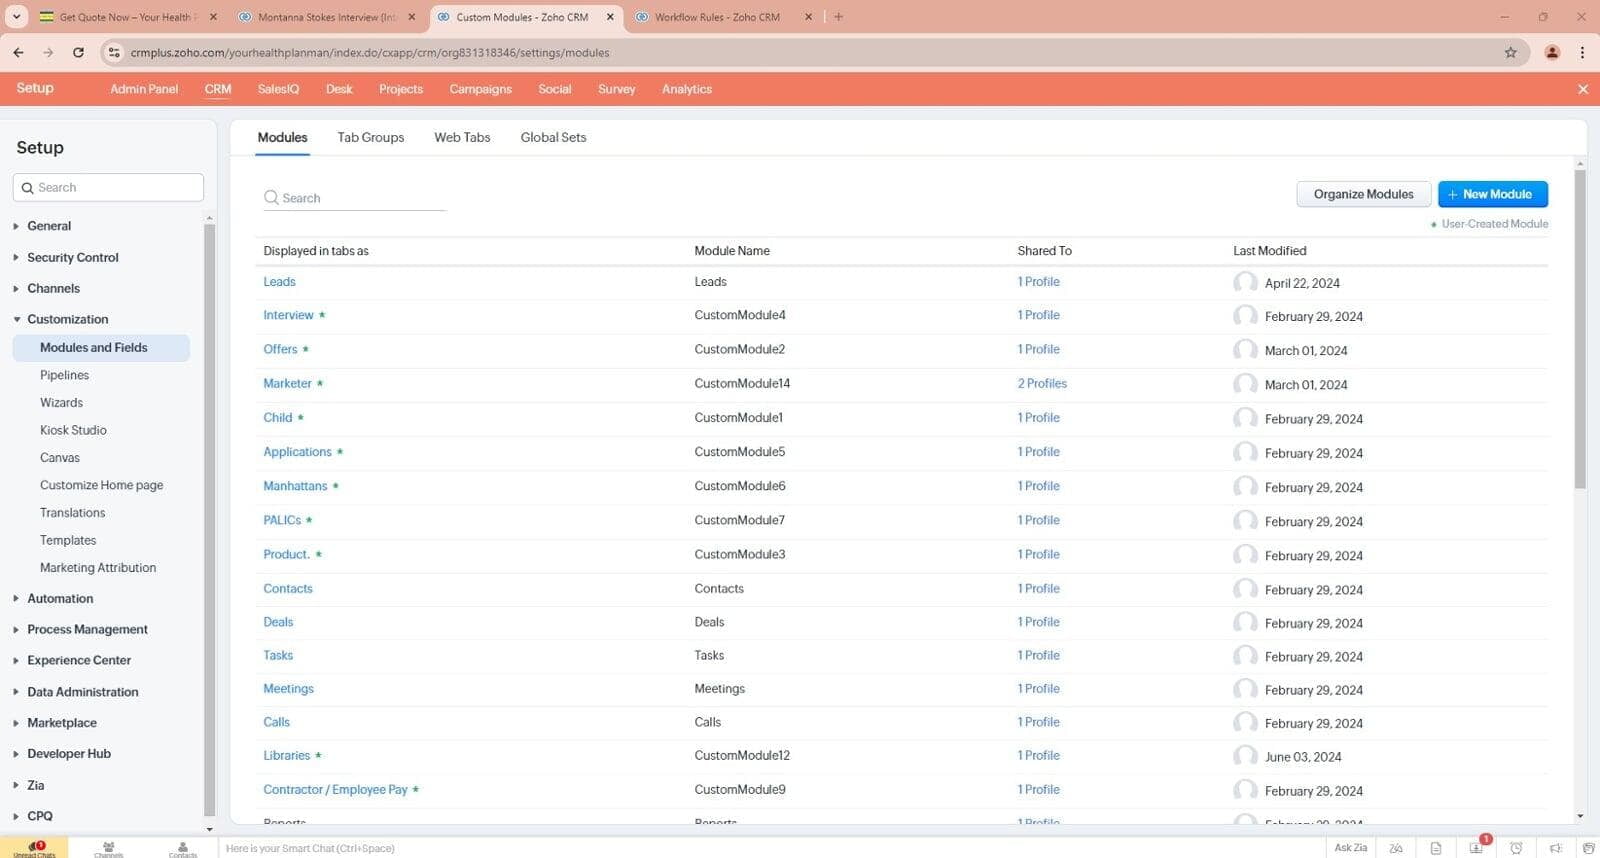Image resolution: width=1600 pixels, height=858 pixels.
Task: Open Analytics in top navigation
Action: 687,89
